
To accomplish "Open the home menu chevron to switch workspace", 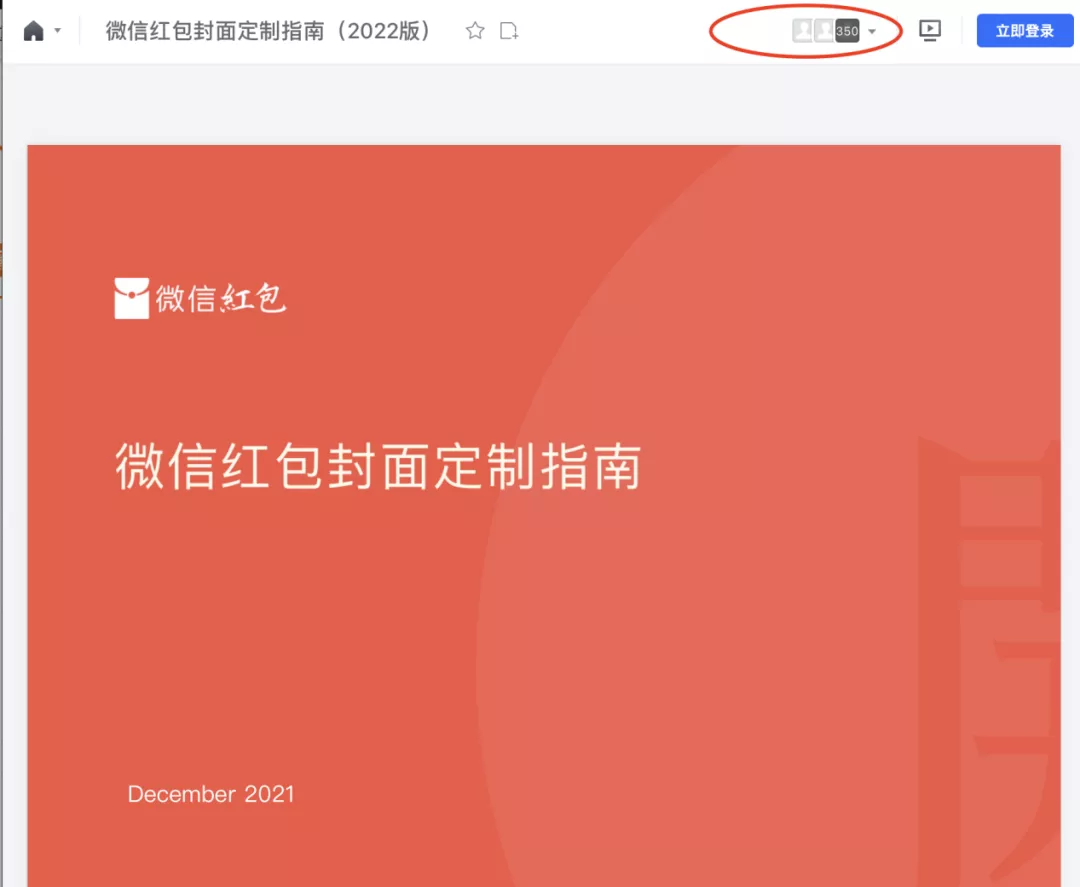I will click(57, 31).
